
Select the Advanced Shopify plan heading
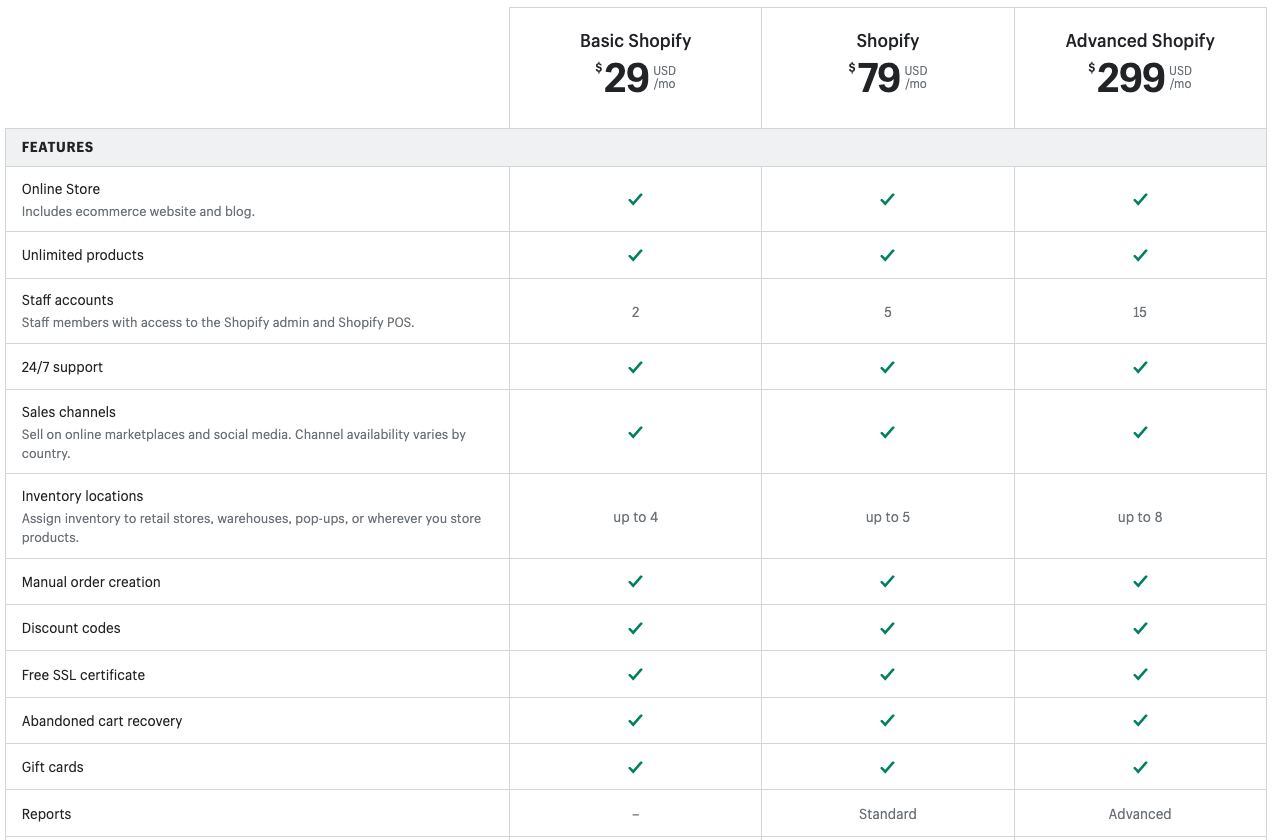pyautogui.click(x=1139, y=41)
